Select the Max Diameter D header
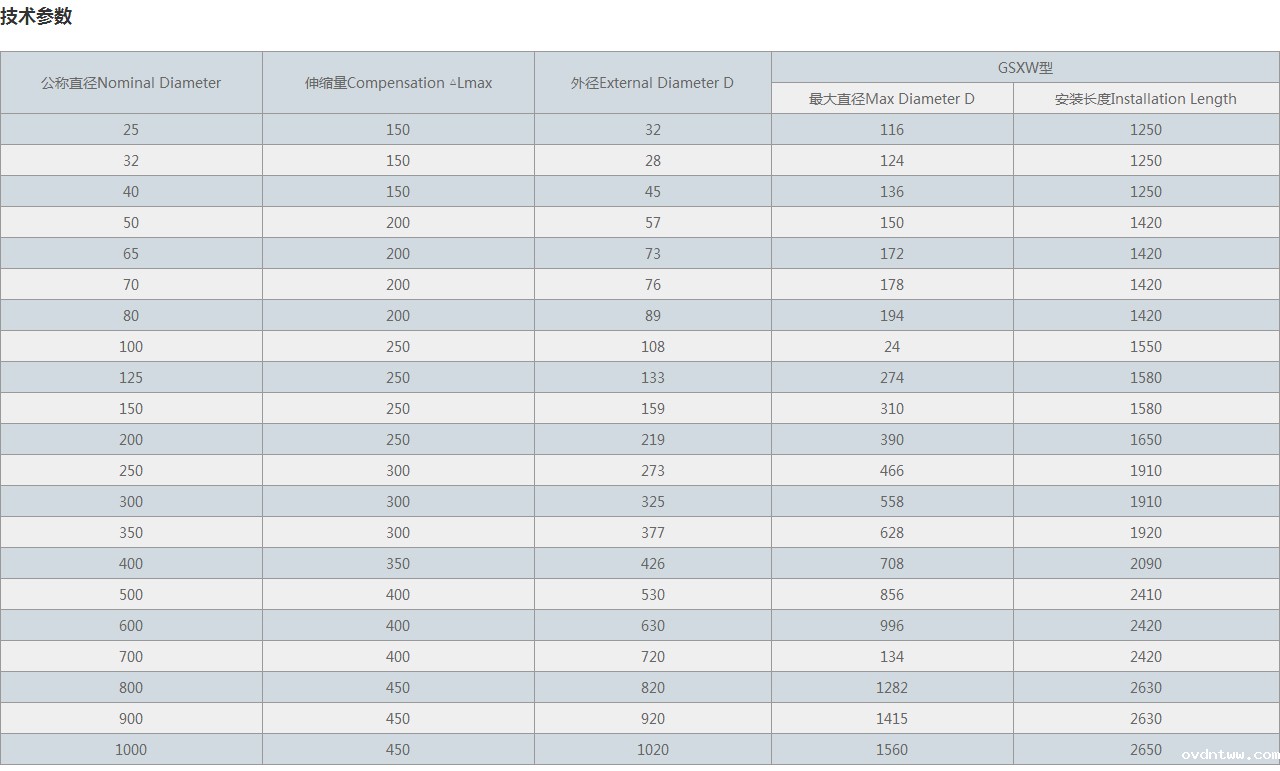 [x=892, y=99]
